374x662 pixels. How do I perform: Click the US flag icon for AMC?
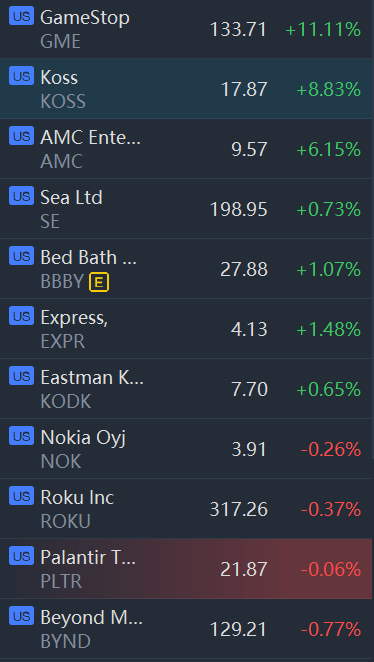pos(21,136)
